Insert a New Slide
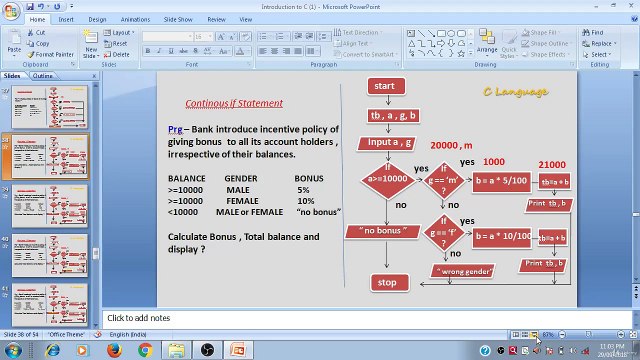This screenshot has height=360, width=640. tap(91, 43)
